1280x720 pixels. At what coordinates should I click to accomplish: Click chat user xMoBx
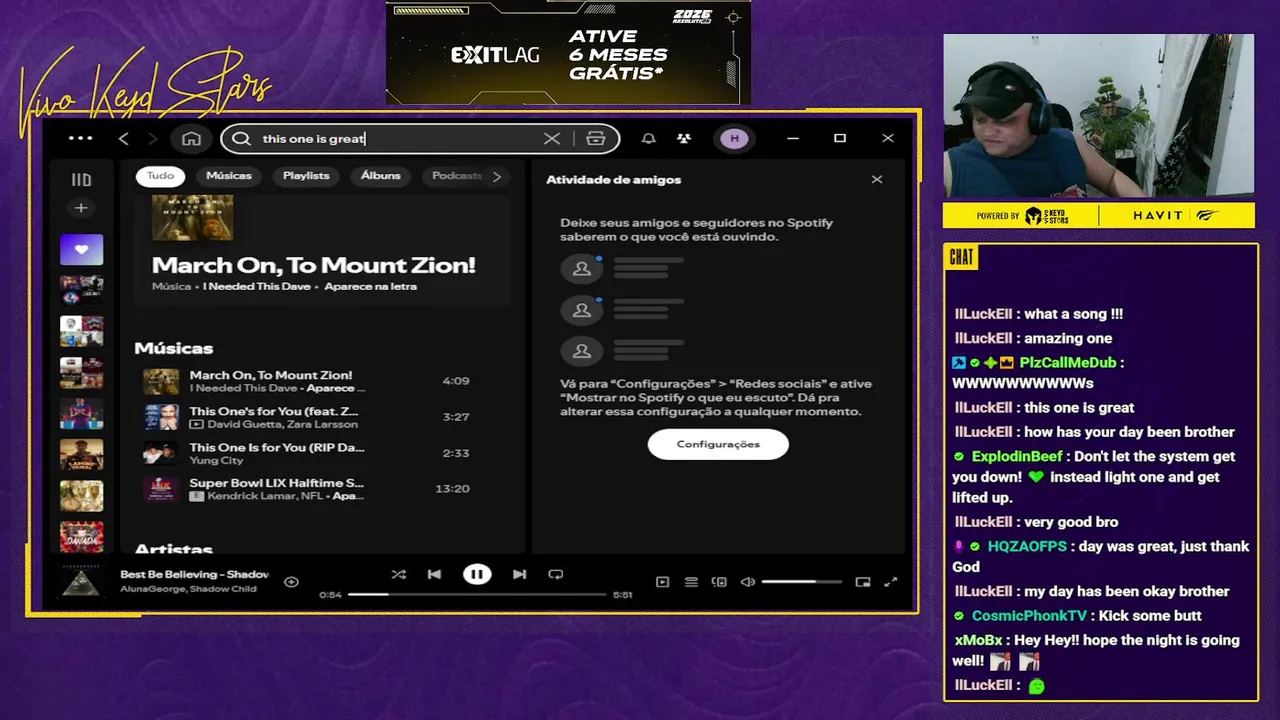click(x=978, y=640)
